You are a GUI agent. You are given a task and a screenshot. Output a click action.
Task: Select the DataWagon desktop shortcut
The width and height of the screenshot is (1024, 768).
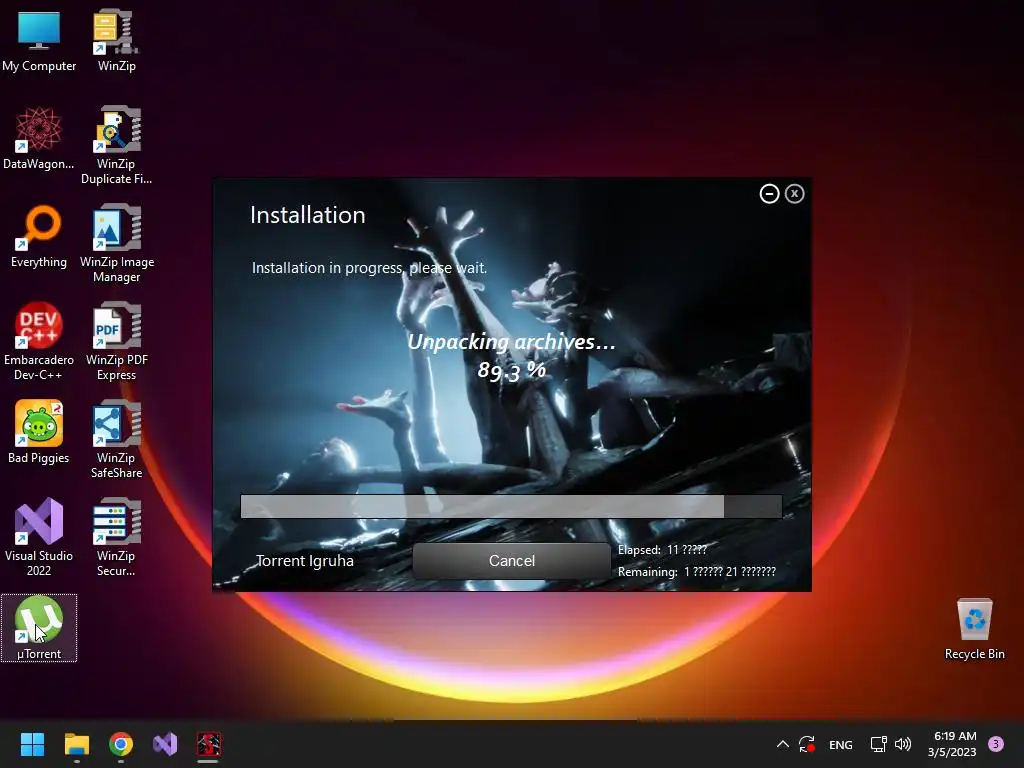pos(39,138)
